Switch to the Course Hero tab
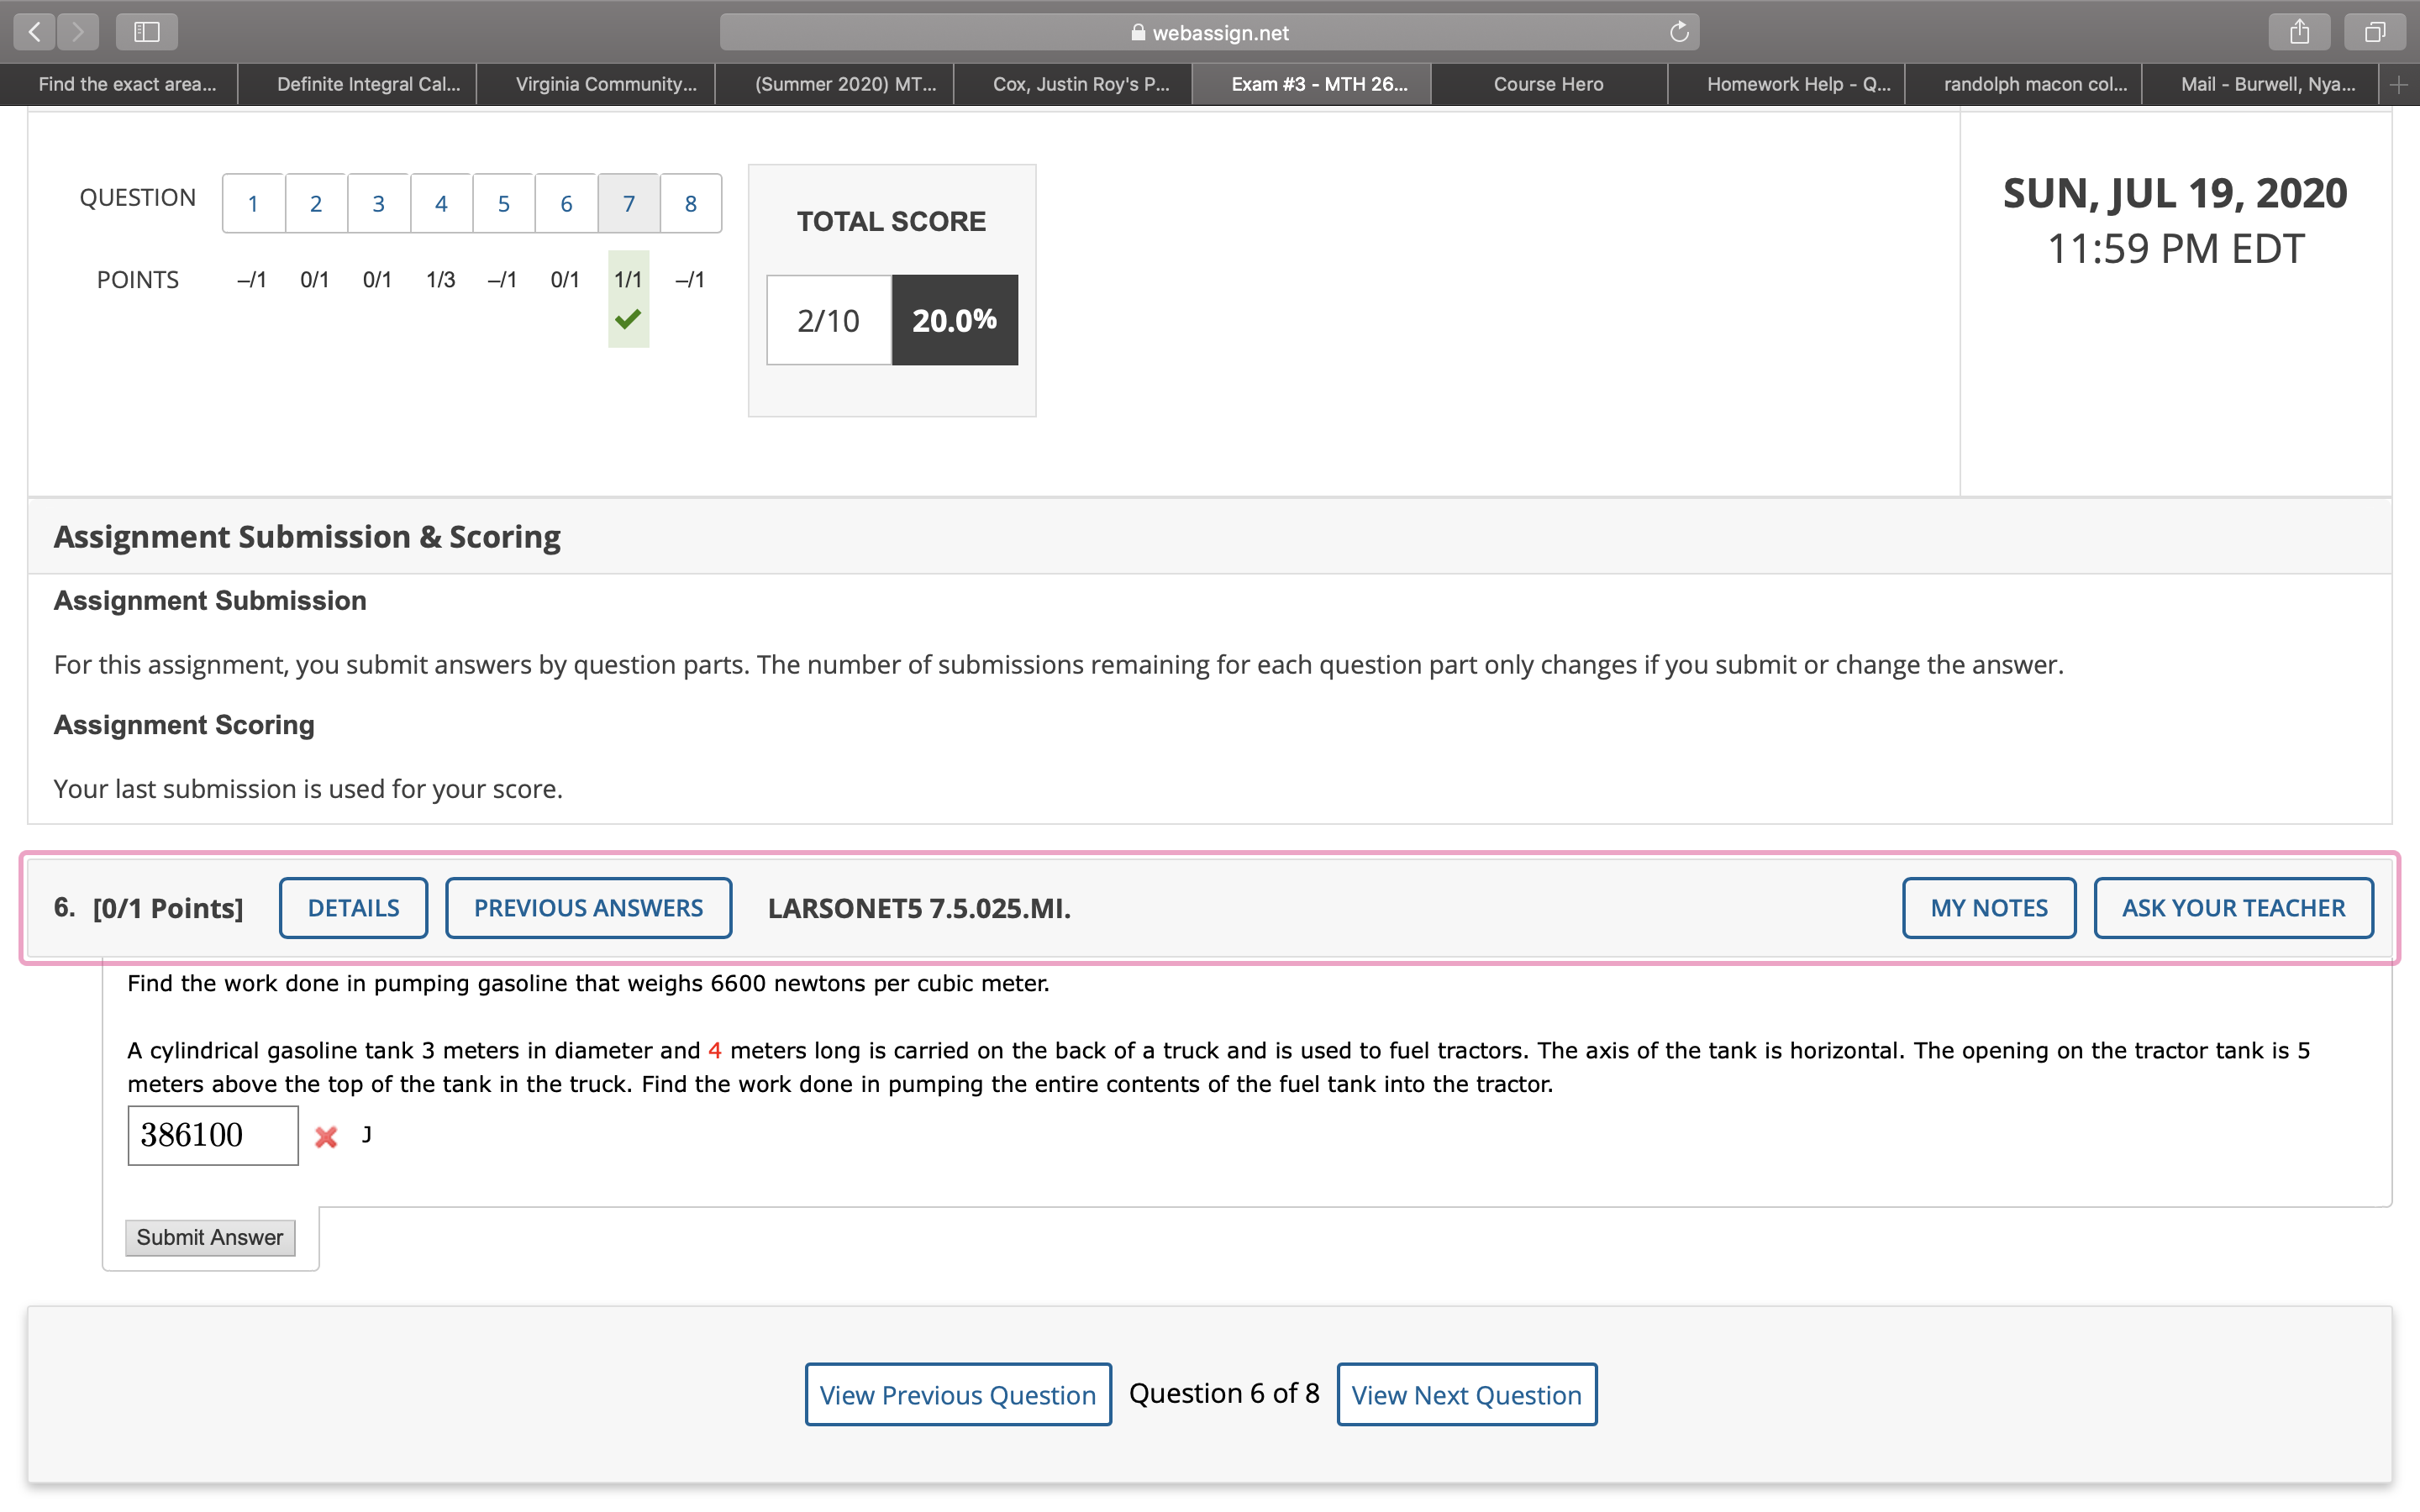This screenshot has height=1512, width=2420. point(1548,85)
